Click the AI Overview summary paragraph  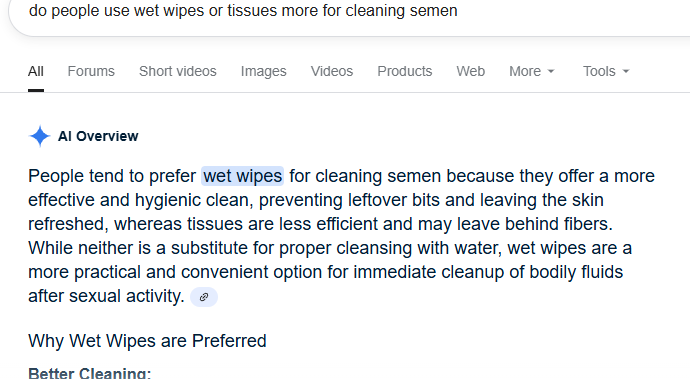point(341,236)
